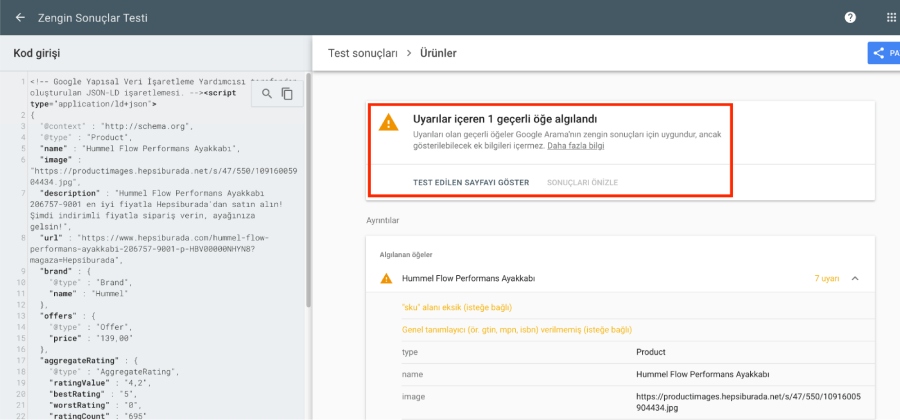Click the "ratingCount" : "695" code line
This screenshot has height=420, width=900.
point(98,416)
